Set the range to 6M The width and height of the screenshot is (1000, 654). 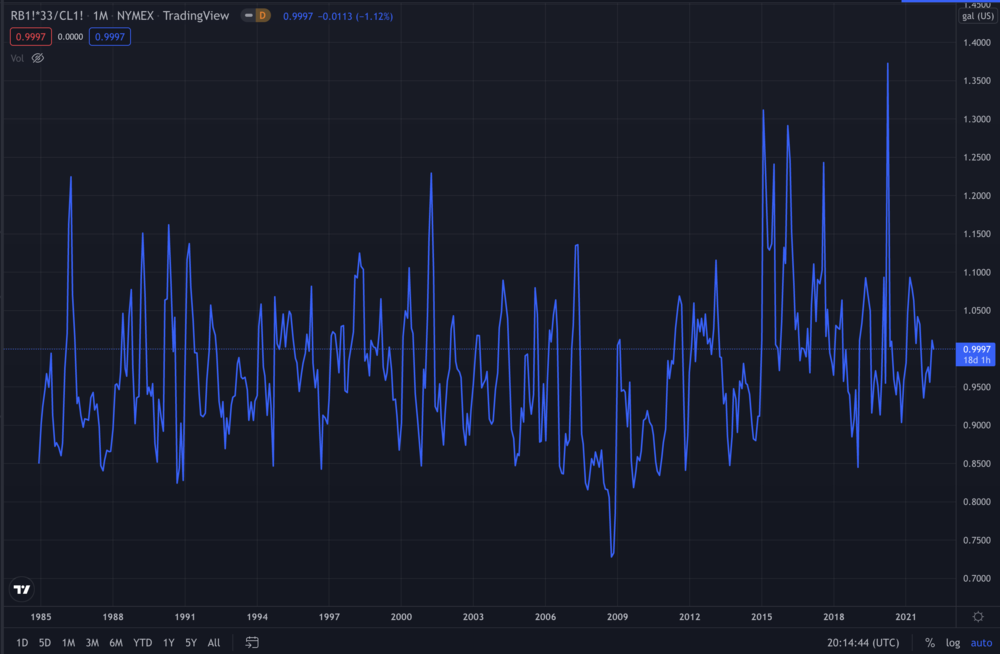(x=116, y=642)
